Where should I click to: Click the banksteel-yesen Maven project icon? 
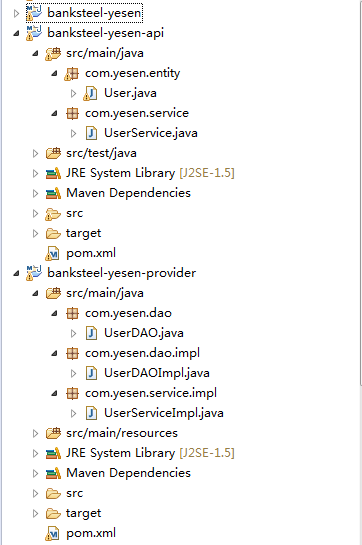34,13
